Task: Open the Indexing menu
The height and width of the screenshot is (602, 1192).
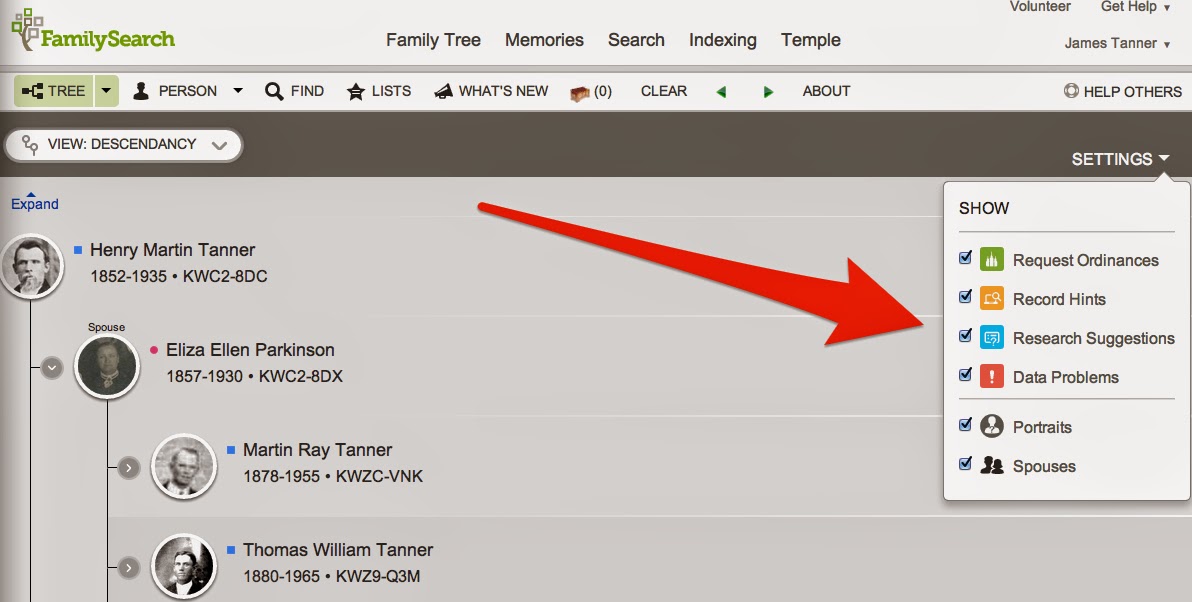Action: click(723, 40)
